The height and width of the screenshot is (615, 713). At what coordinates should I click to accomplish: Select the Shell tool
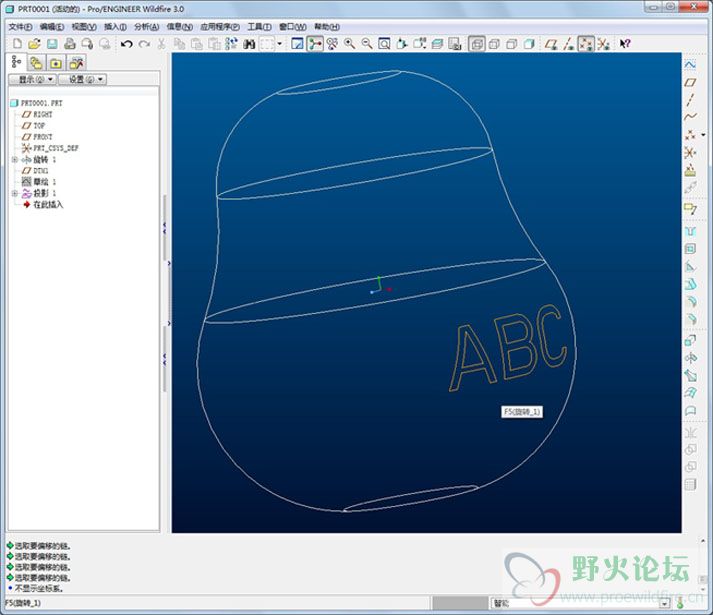pyautogui.click(x=690, y=249)
